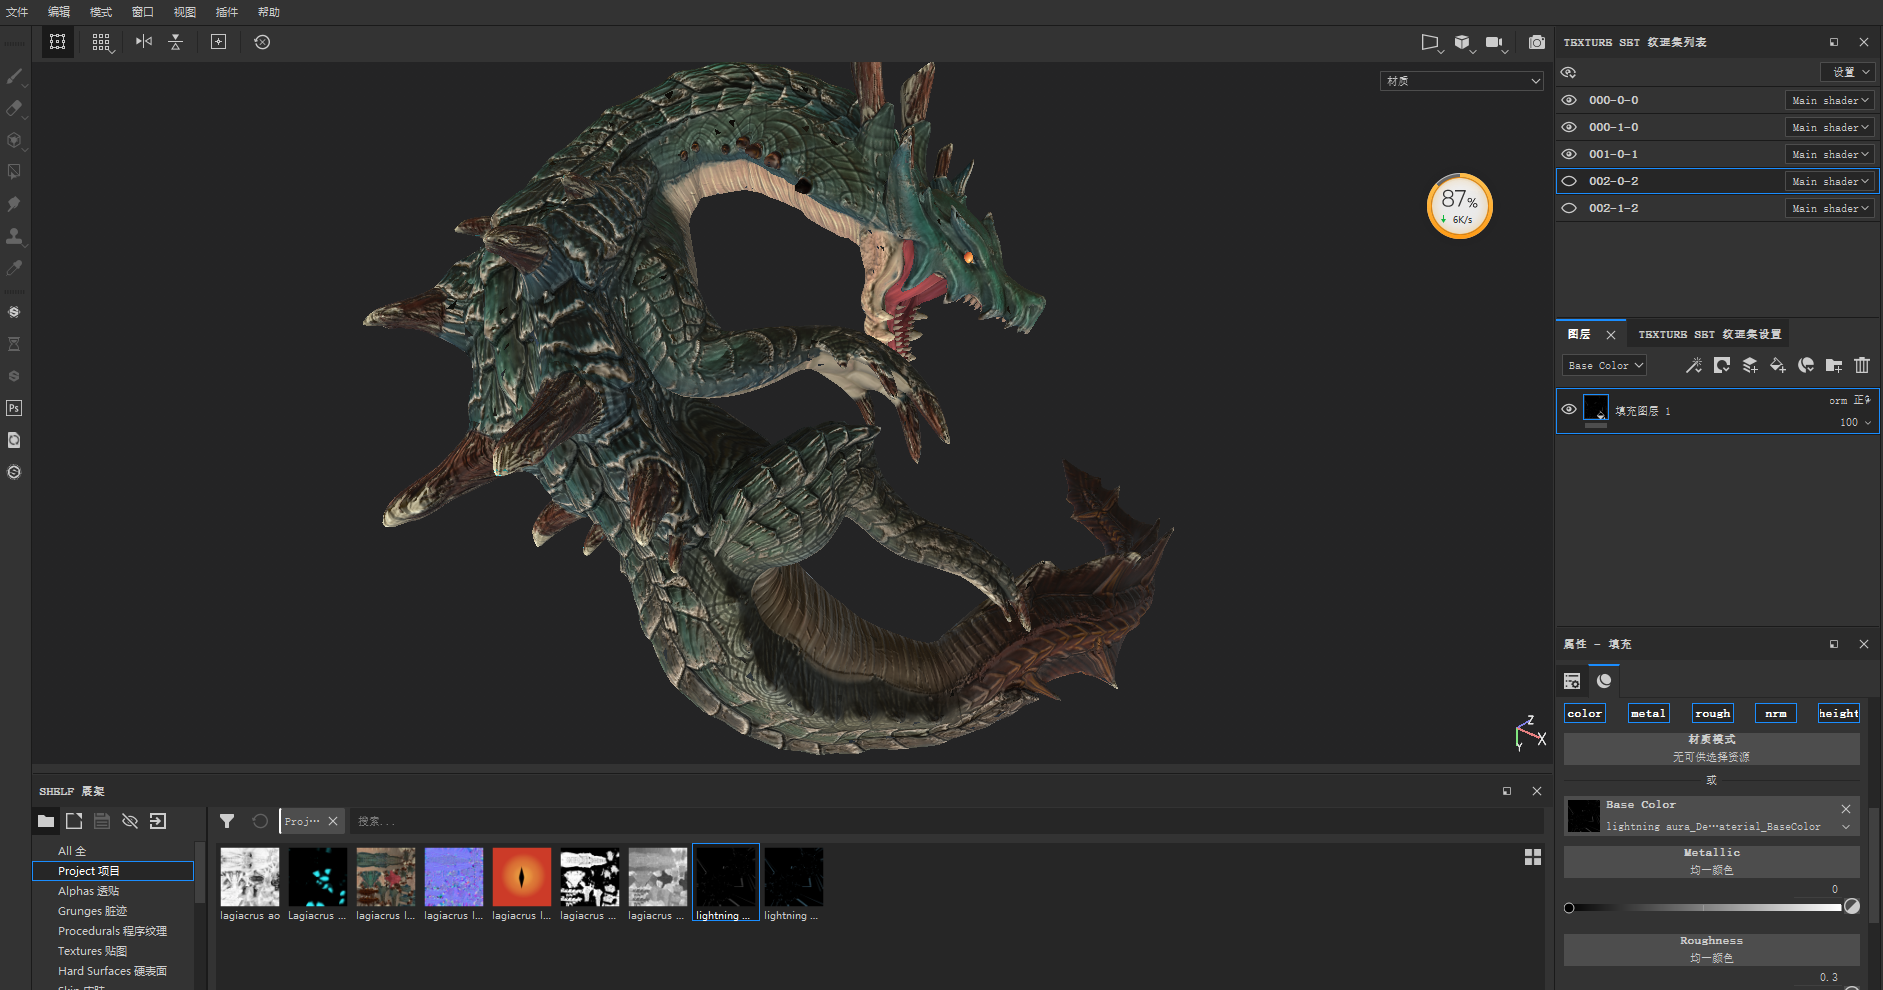Click the 3D cube display mode icon
Screen dimensions: 1883x990
[1463, 42]
